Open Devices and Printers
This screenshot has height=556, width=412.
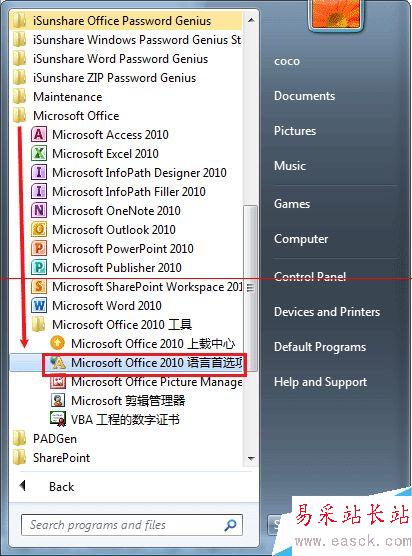[x=327, y=312]
